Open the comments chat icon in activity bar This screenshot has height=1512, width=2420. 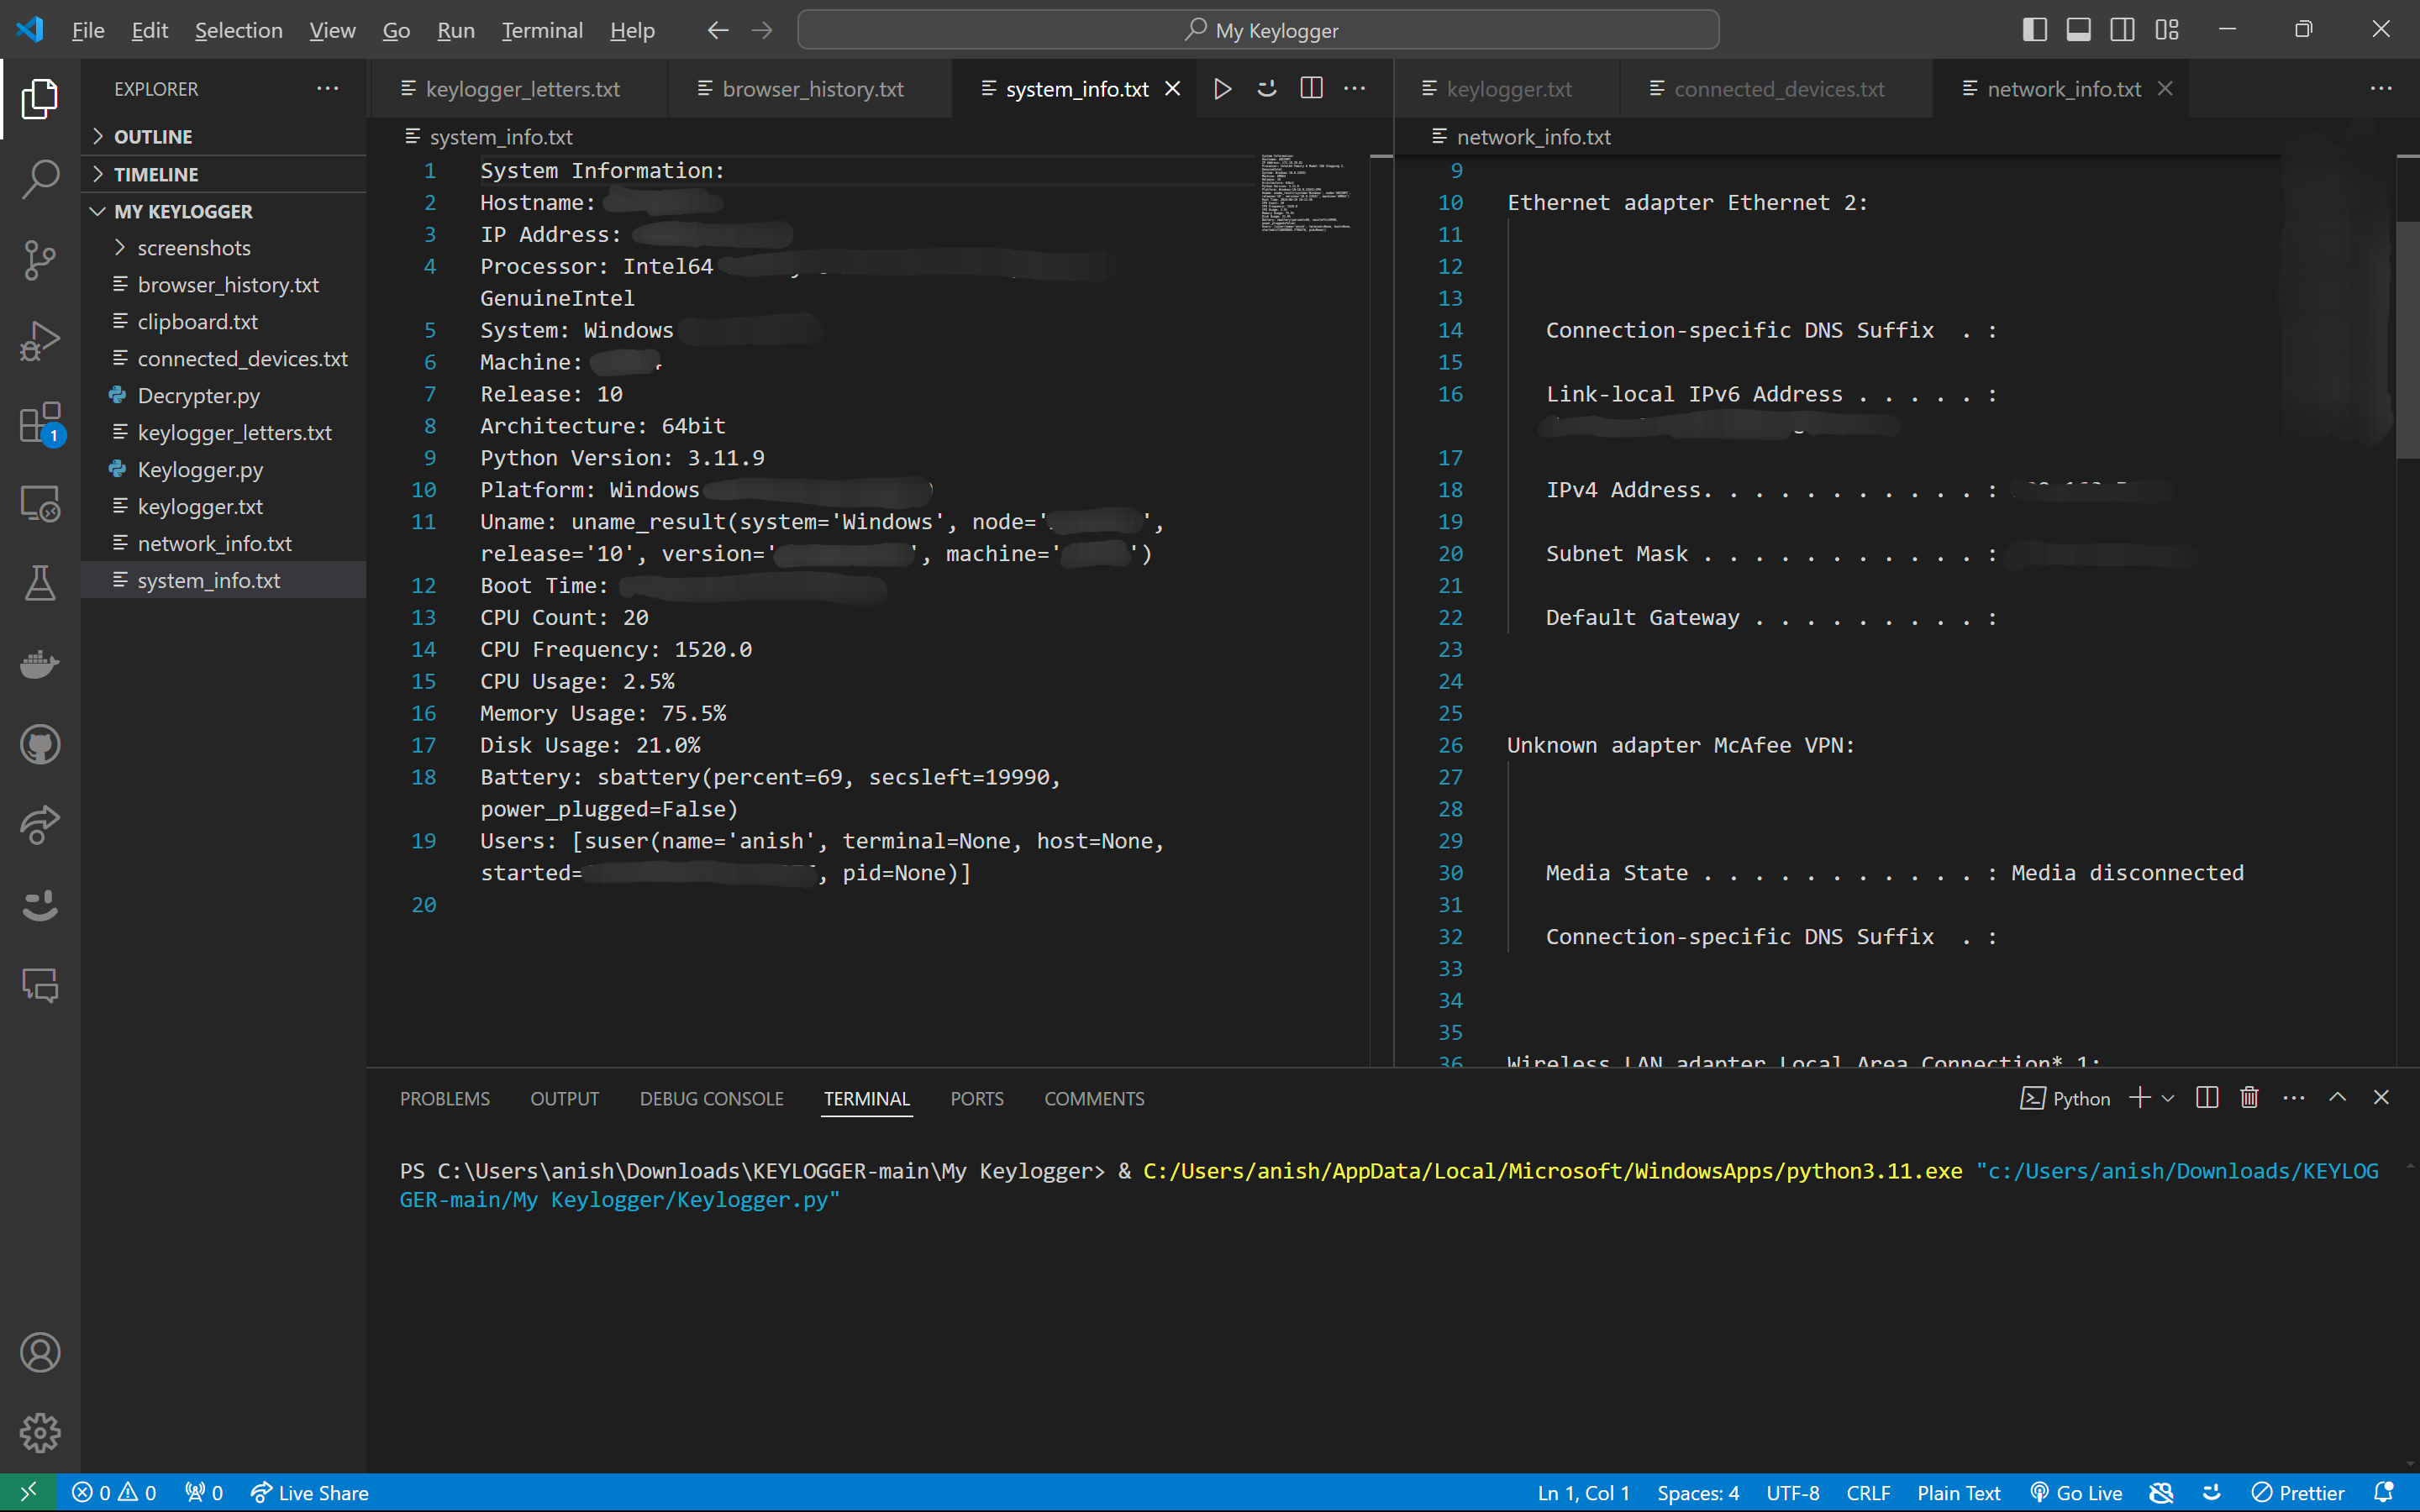pos(40,986)
